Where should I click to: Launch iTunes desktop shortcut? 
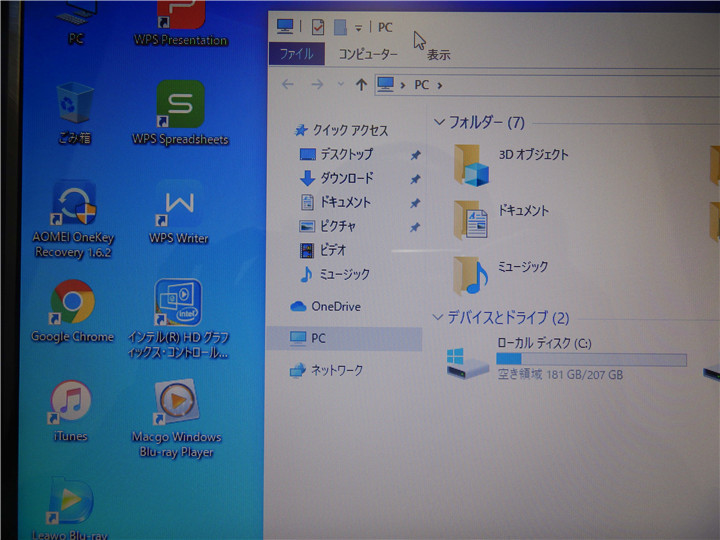pos(70,411)
